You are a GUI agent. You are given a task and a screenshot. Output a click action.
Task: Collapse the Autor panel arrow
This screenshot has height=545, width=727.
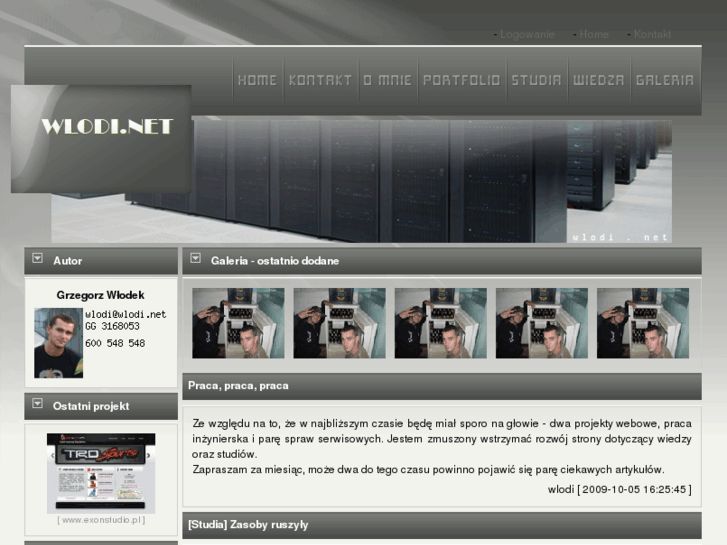[x=38, y=258]
